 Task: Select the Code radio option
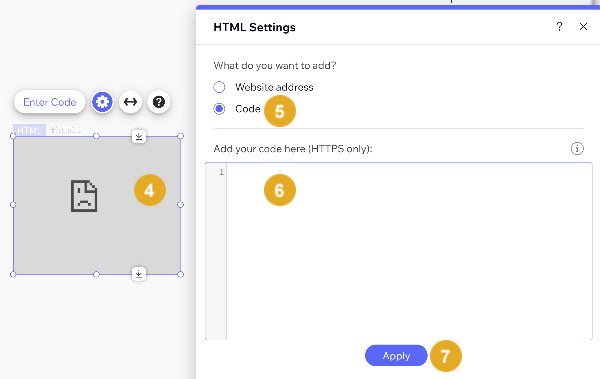point(219,109)
